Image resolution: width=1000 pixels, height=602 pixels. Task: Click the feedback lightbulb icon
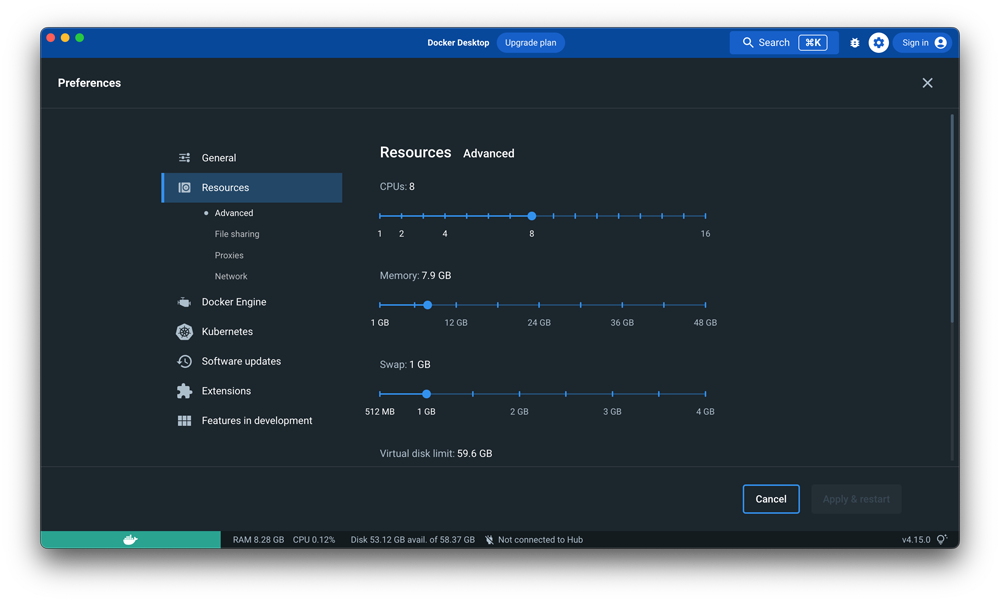[942, 540]
